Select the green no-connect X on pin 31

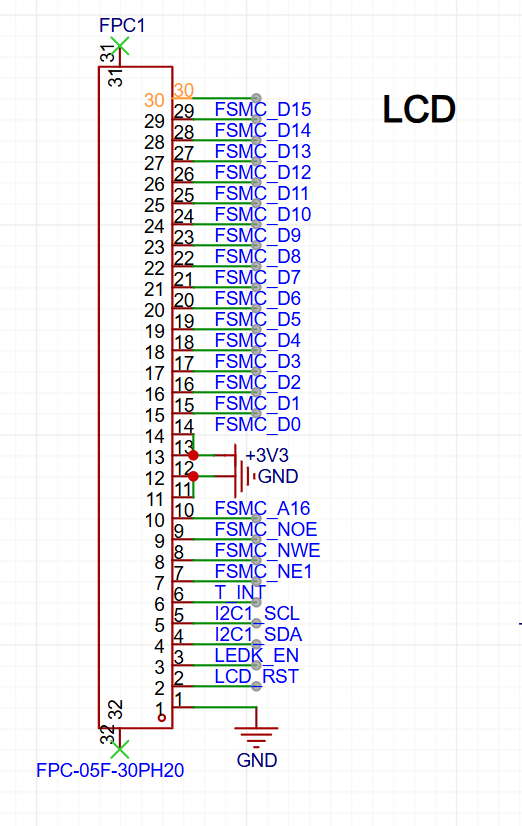click(x=120, y=46)
